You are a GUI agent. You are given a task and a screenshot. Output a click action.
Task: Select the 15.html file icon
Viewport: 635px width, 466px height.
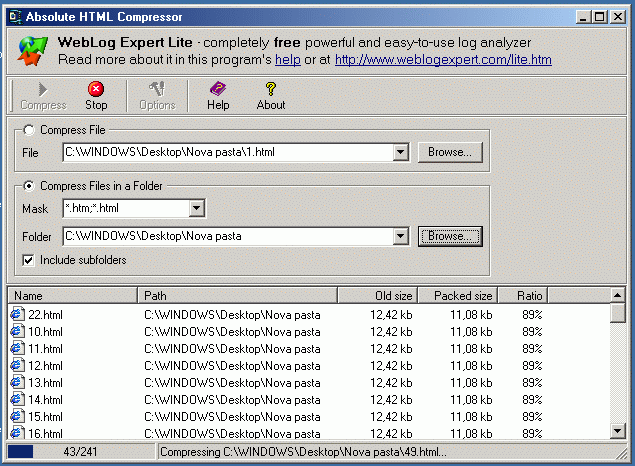point(17,416)
